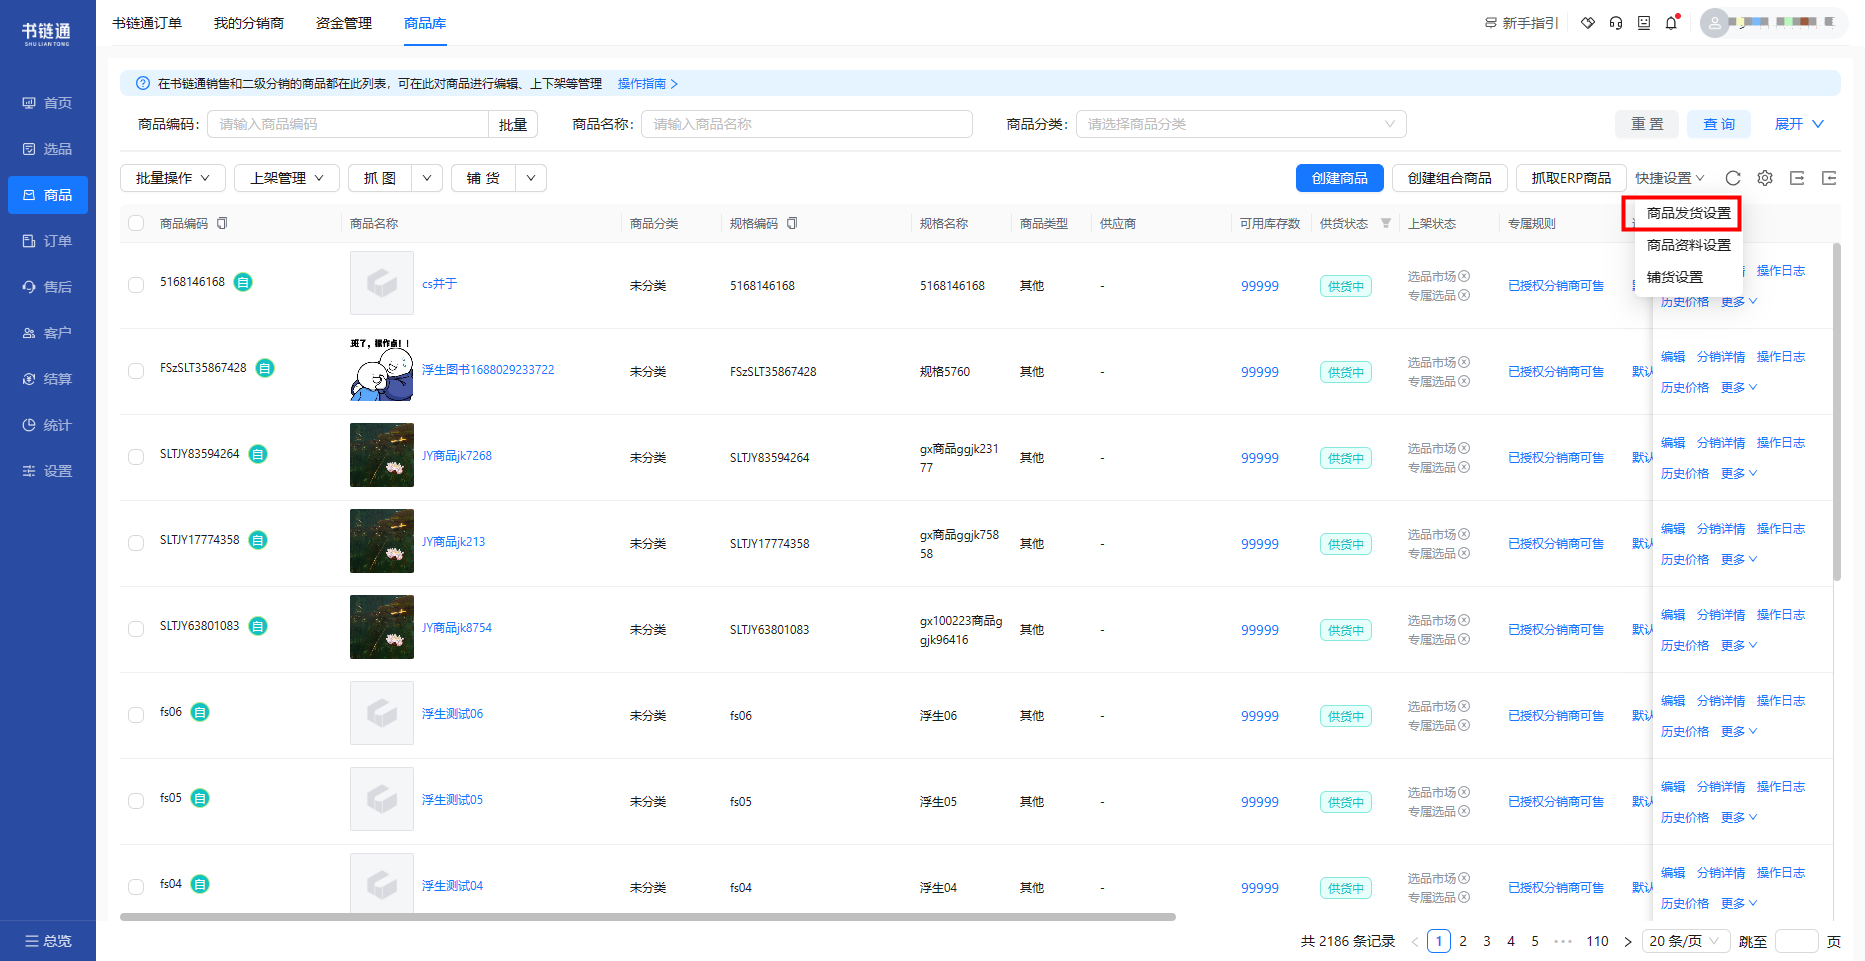Open the 订单 sidebar item
The image size is (1865, 961).
point(48,241)
